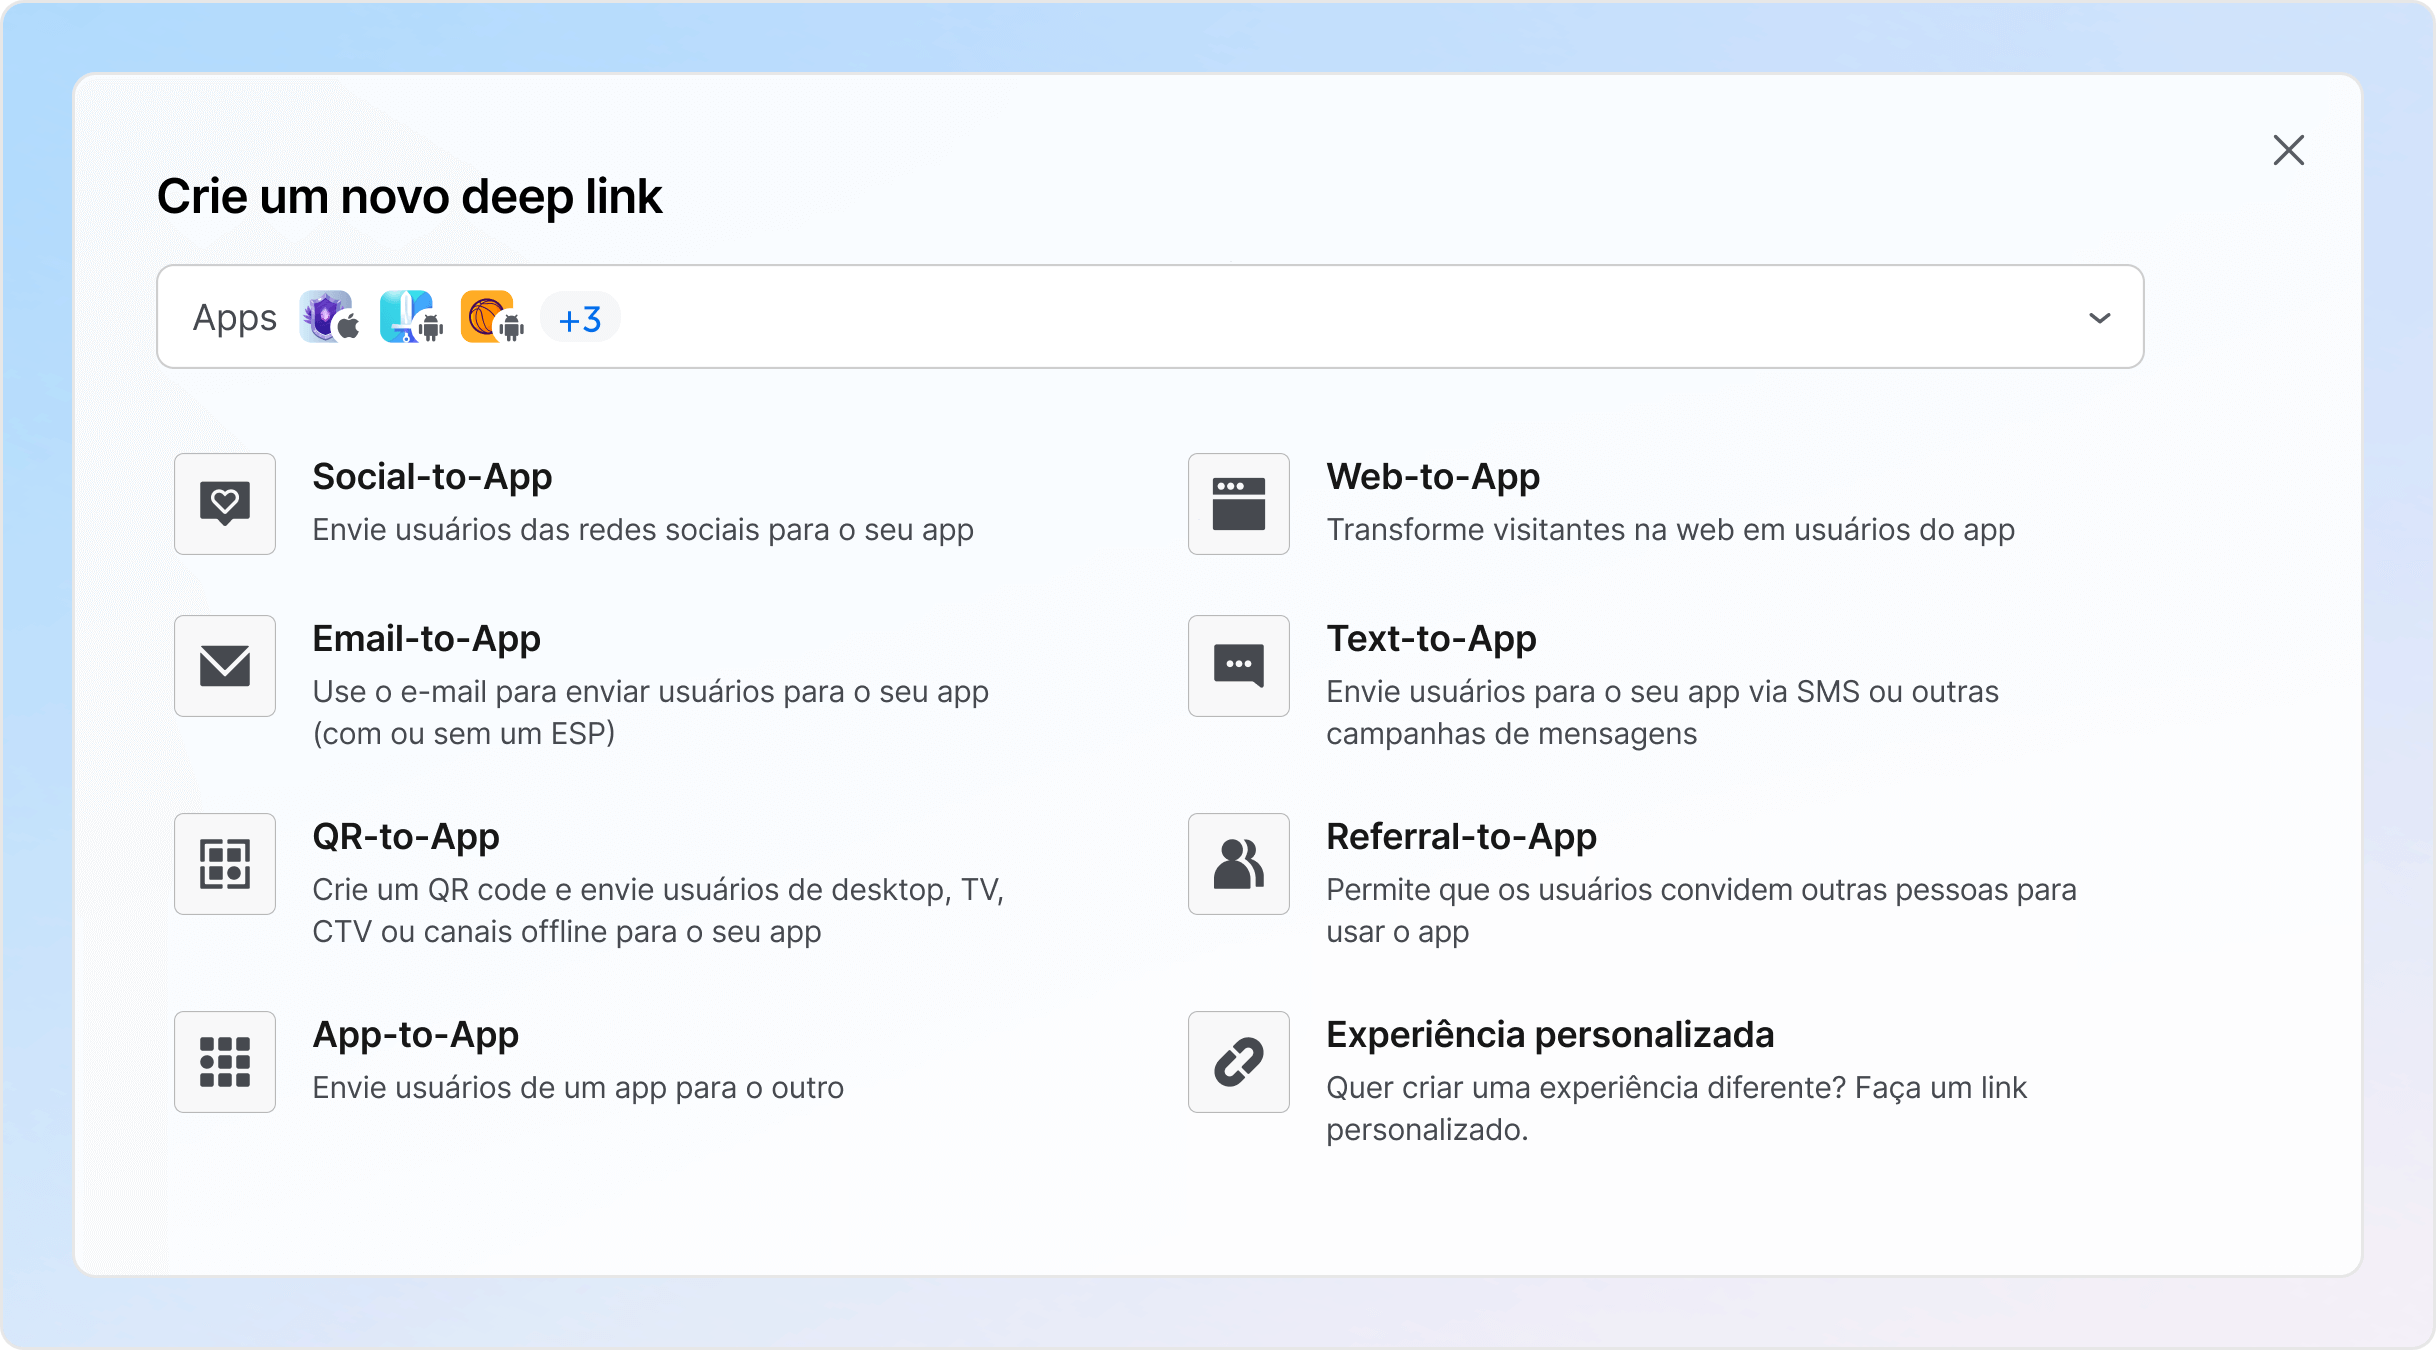
Task: Select the Social-to-App option
Action: pos(433,477)
